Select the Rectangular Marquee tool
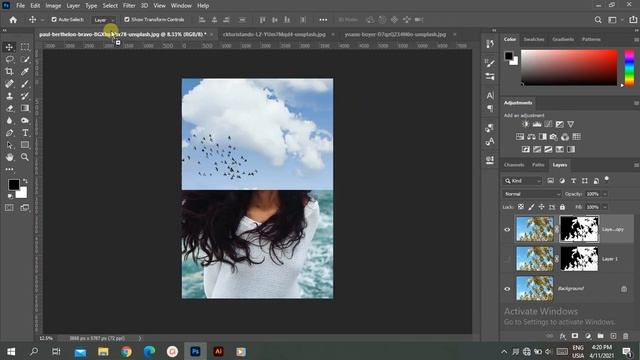Viewport: 640px width, 360px height. pos(25,47)
